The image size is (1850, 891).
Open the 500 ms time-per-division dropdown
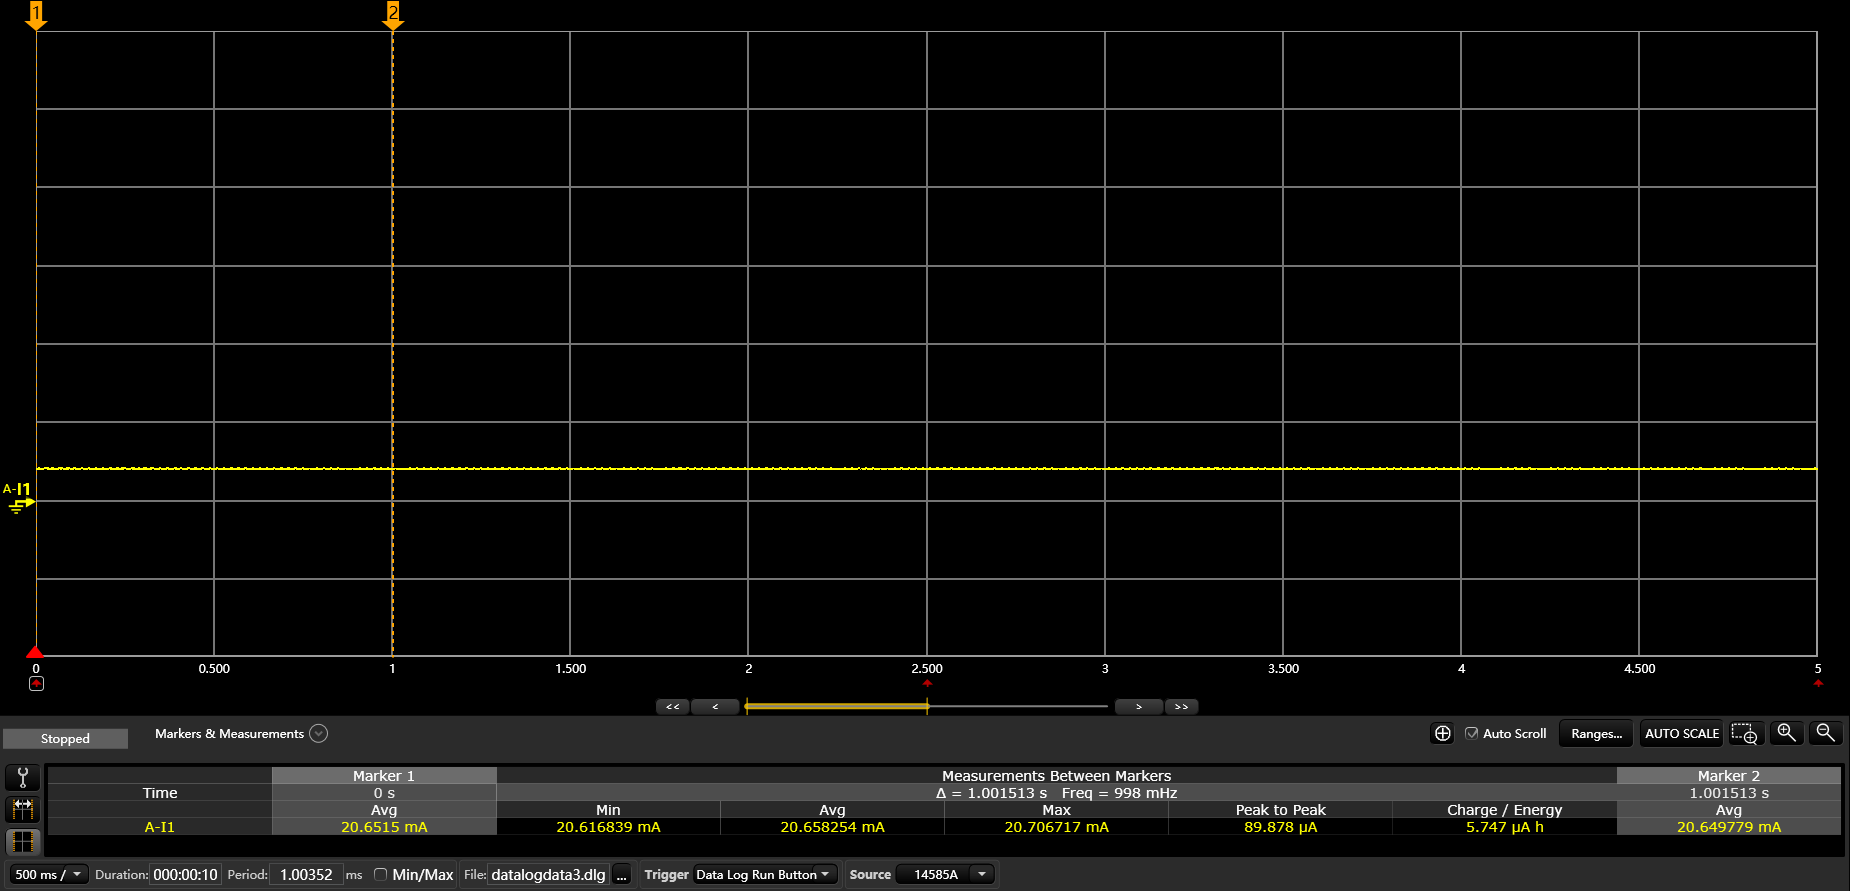tap(48, 874)
